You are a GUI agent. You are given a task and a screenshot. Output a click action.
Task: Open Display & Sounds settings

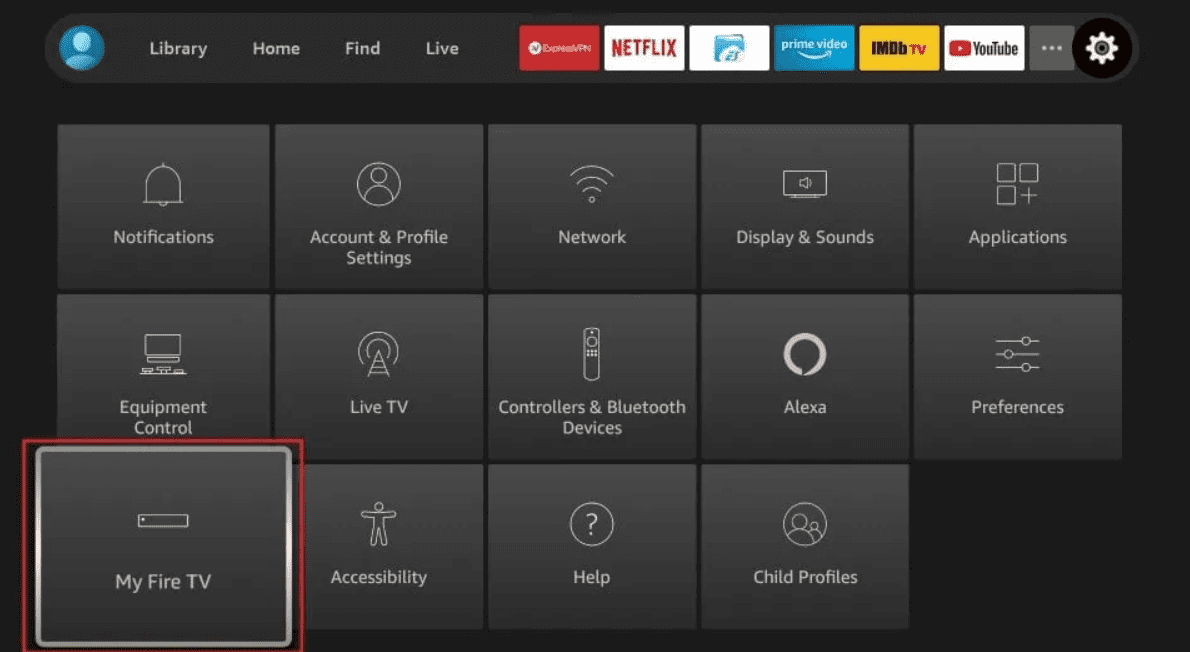(805, 206)
